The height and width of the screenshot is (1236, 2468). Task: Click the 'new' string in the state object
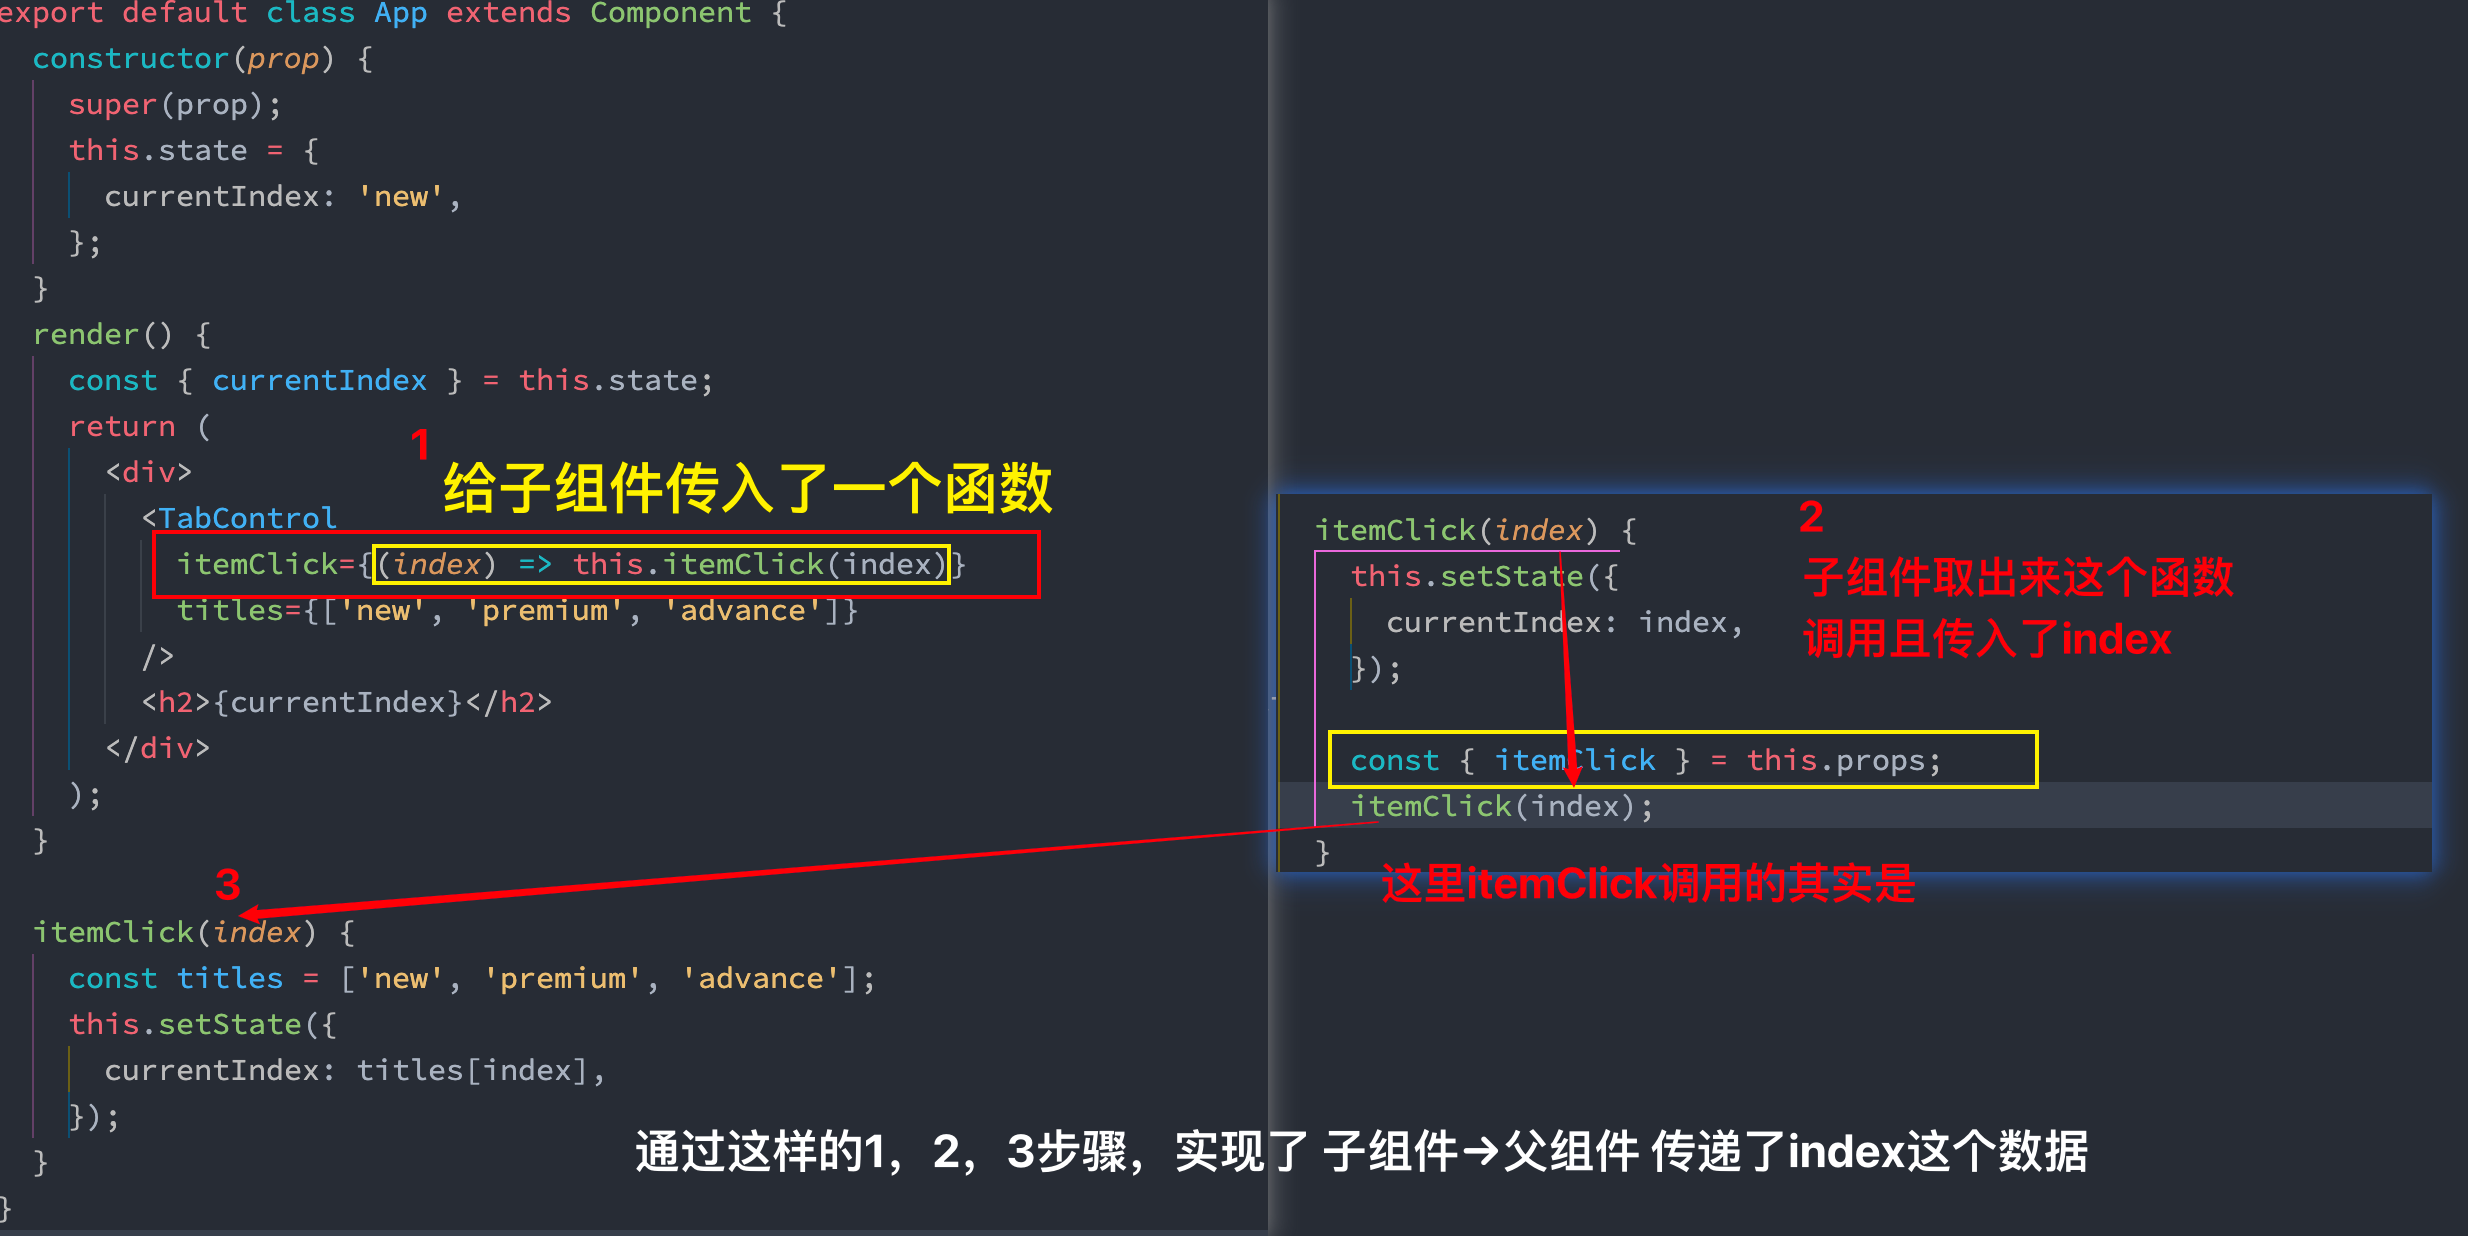pyautogui.click(x=400, y=197)
